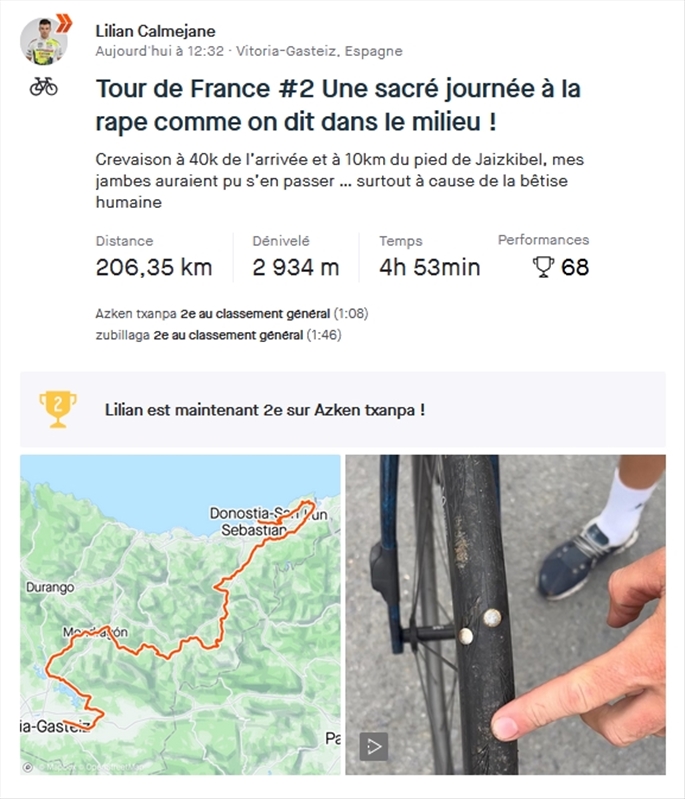Click the Performances trophy icon

(x=543, y=267)
